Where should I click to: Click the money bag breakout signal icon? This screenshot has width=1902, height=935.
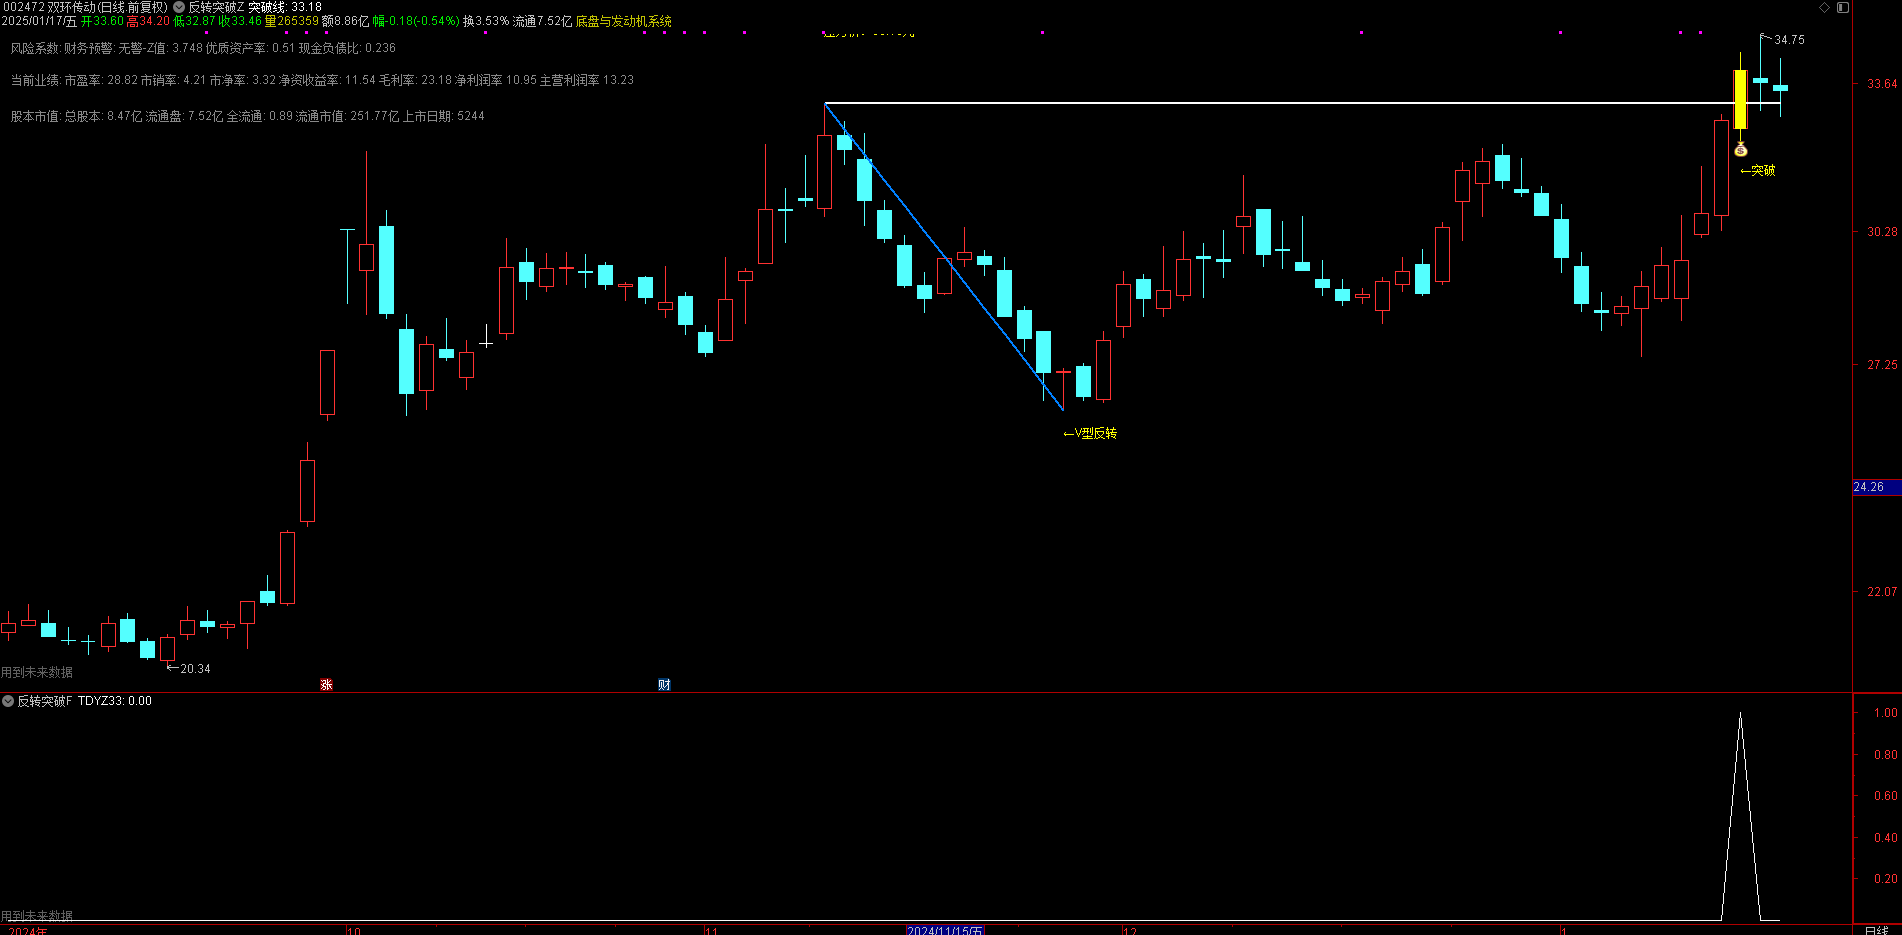pyautogui.click(x=1740, y=150)
